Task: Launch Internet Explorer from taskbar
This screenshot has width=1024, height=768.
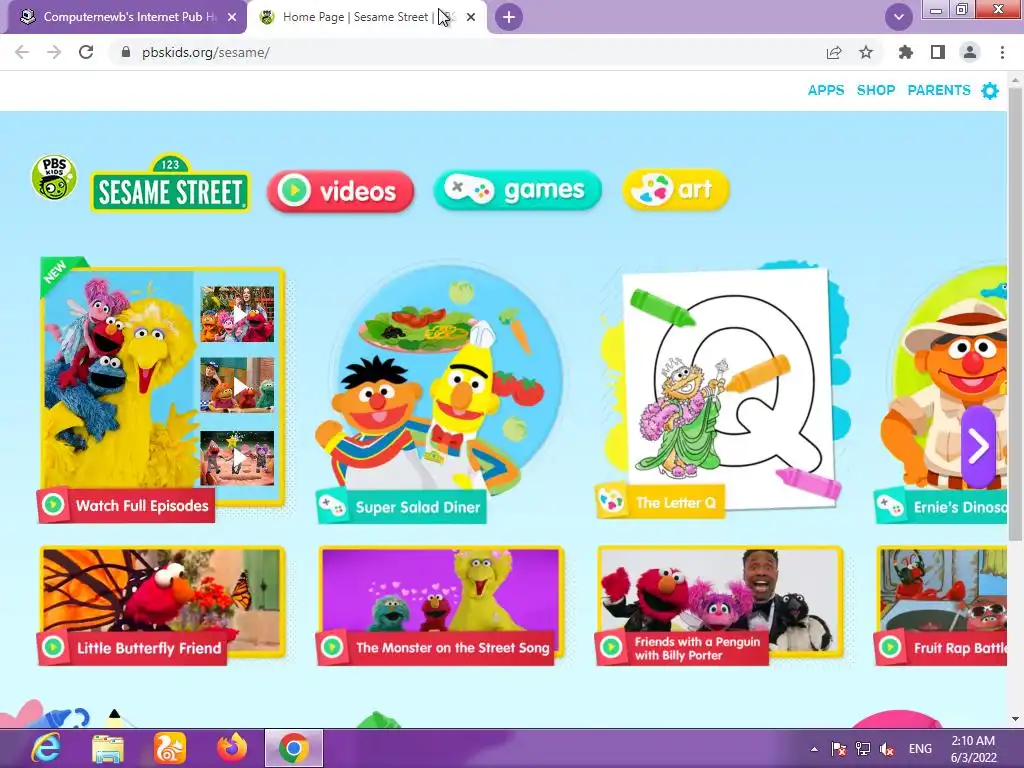Action: pyautogui.click(x=46, y=748)
